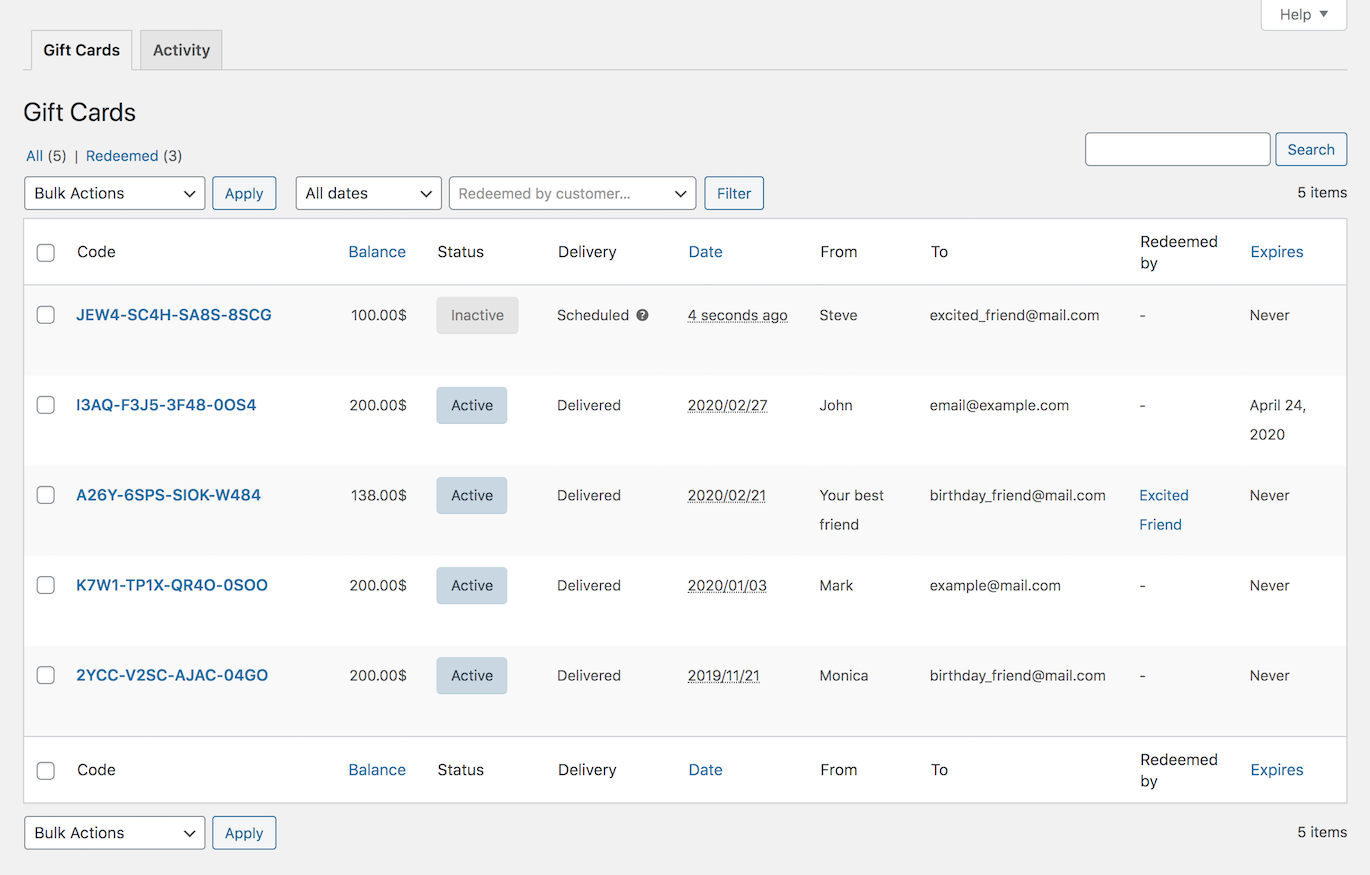Image resolution: width=1370 pixels, height=875 pixels.
Task: Select the K7W1-TP1X-QR4O-0SOO checkbox
Action: [46, 585]
